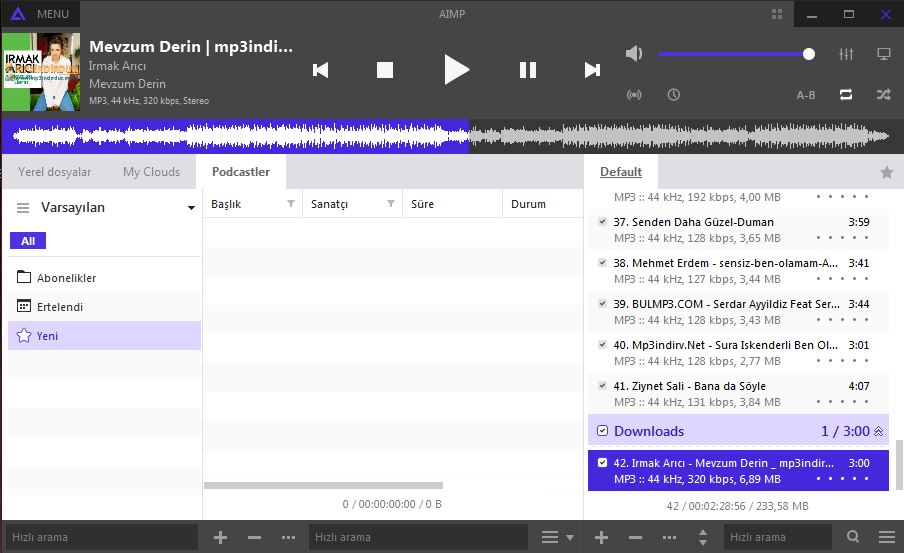This screenshot has height=553, width=904.
Task: Click the left panel Hızlı arama field
Action: tap(101, 537)
